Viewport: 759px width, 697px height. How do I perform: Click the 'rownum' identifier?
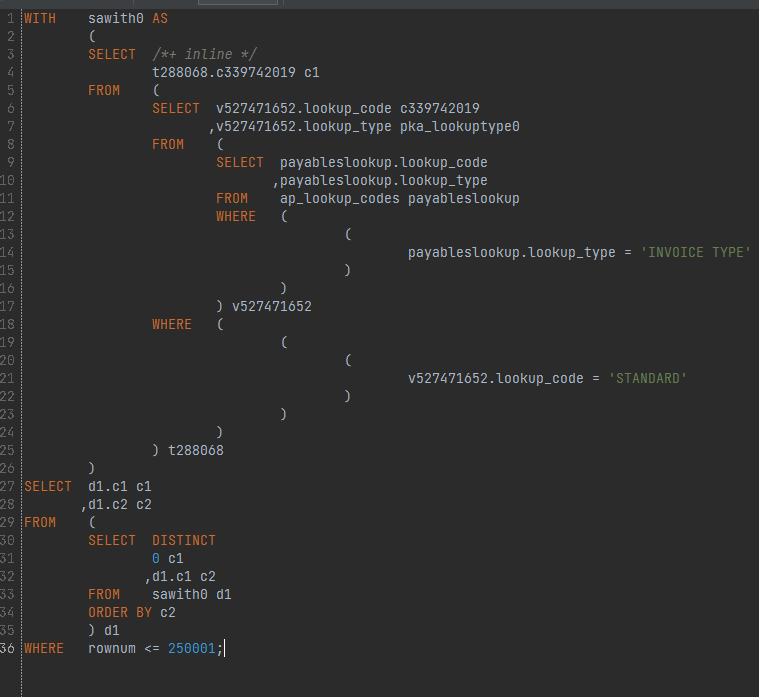[112, 649]
